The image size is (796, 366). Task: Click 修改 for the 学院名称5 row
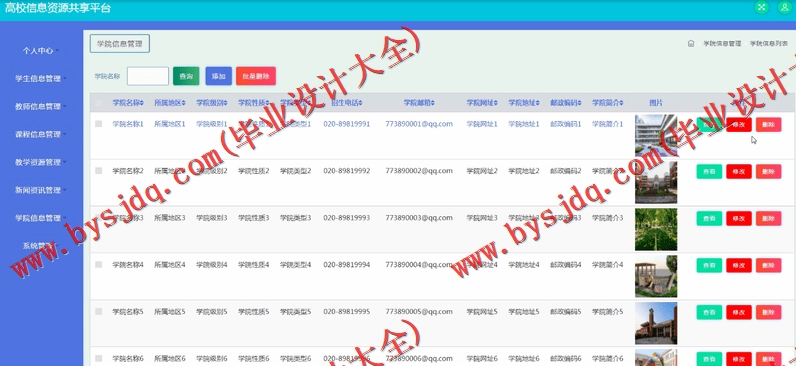coord(739,313)
